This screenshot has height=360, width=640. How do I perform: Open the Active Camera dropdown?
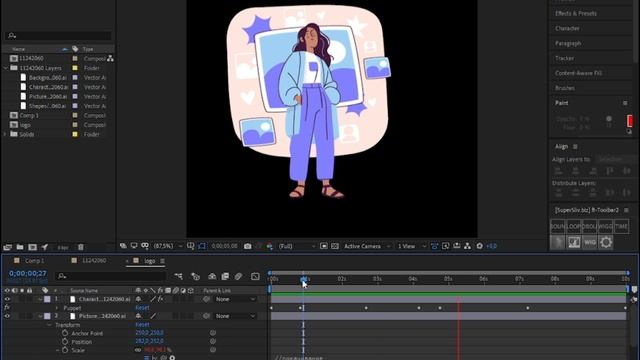pyautogui.click(x=367, y=246)
